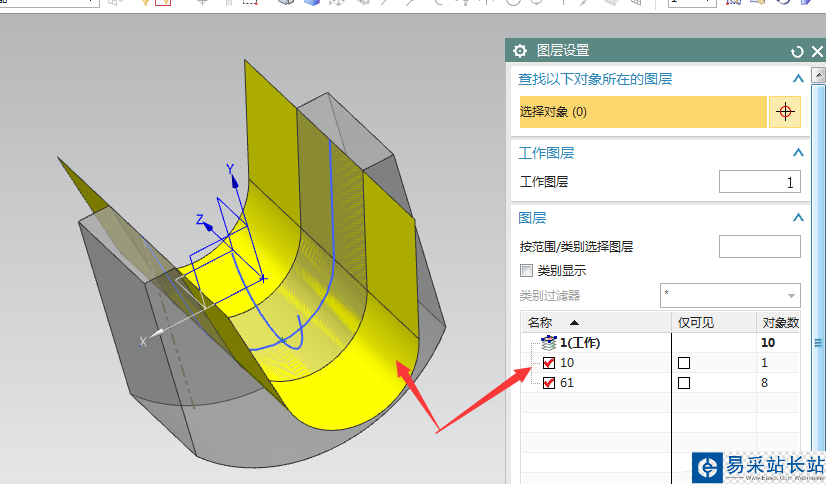The width and height of the screenshot is (826, 484).
Task: Click the layer stack icon beside 1(工作)
Action: [x=549, y=342]
